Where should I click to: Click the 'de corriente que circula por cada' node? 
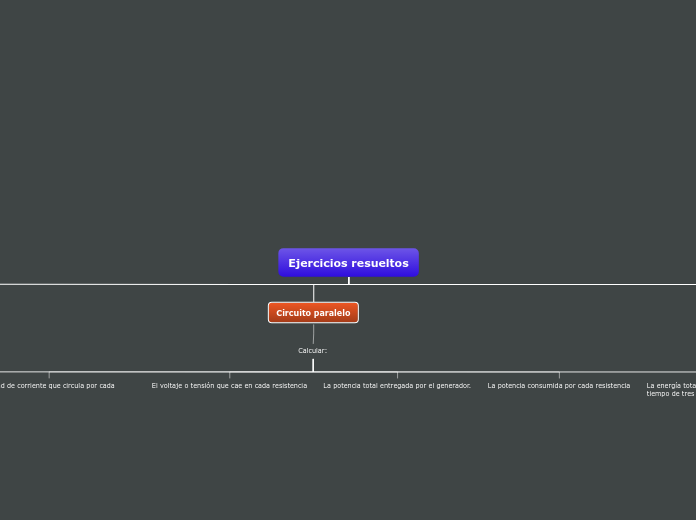click(57, 385)
